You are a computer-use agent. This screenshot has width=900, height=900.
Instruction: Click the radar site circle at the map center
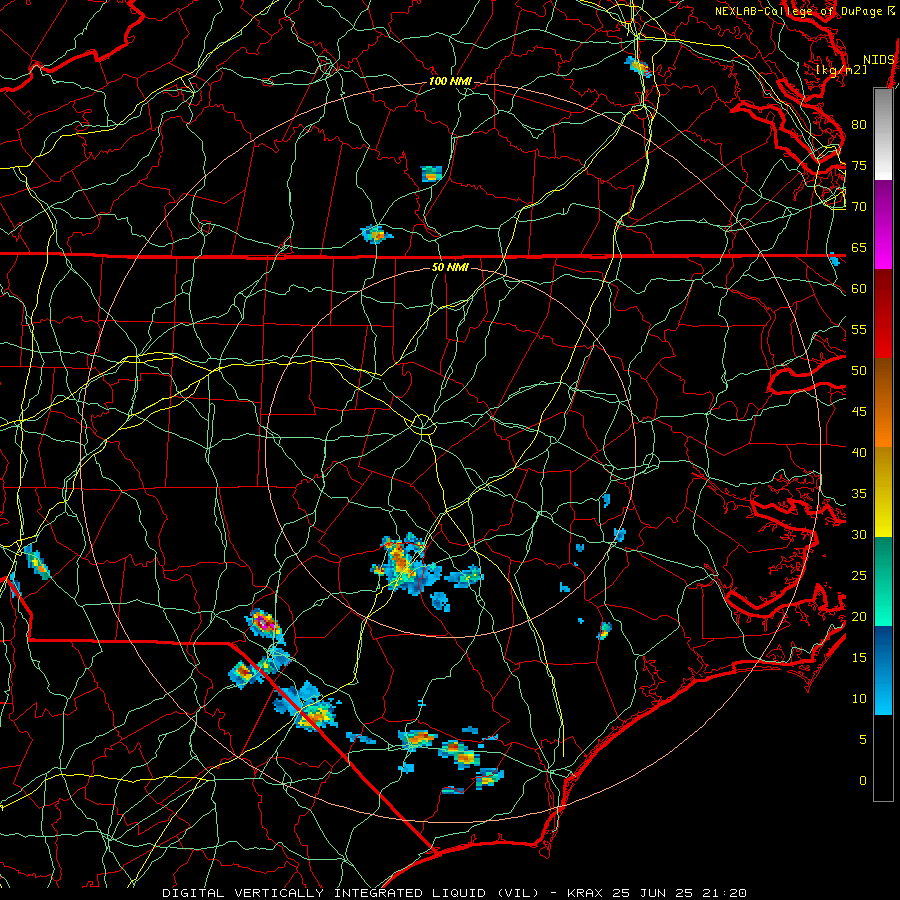tap(422, 424)
